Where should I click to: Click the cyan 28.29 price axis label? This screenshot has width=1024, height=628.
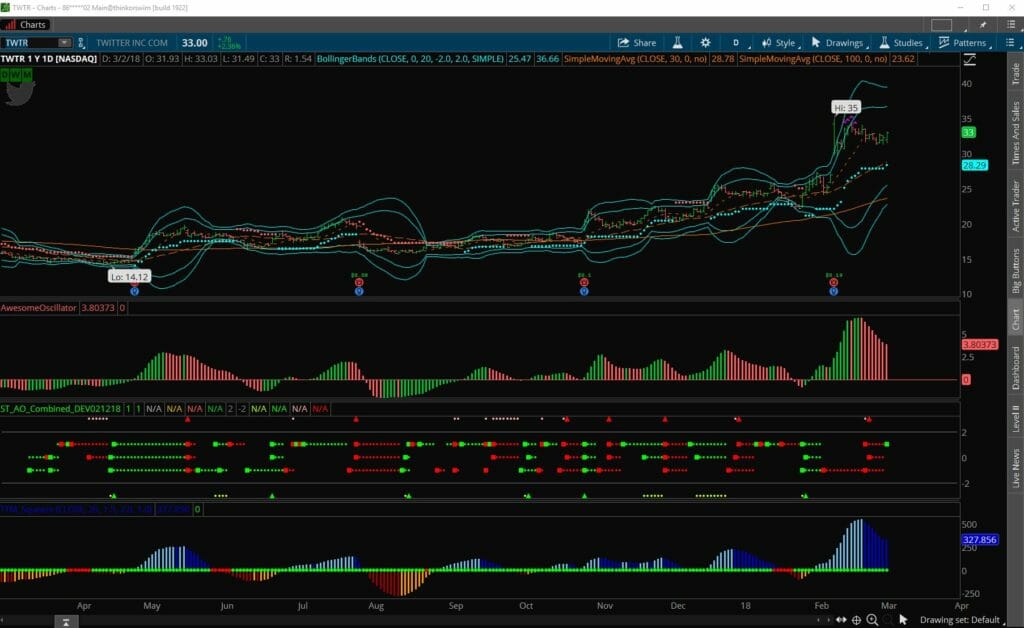[x=974, y=166]
